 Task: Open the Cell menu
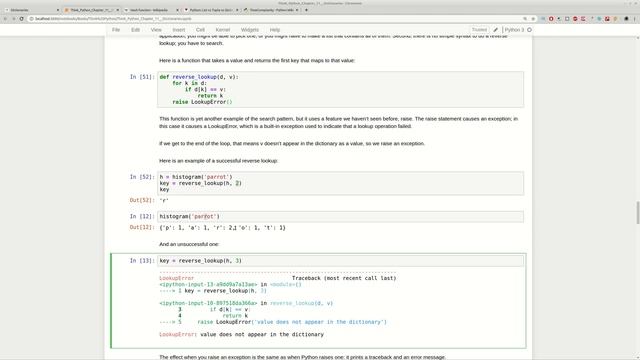pos(200,30)
